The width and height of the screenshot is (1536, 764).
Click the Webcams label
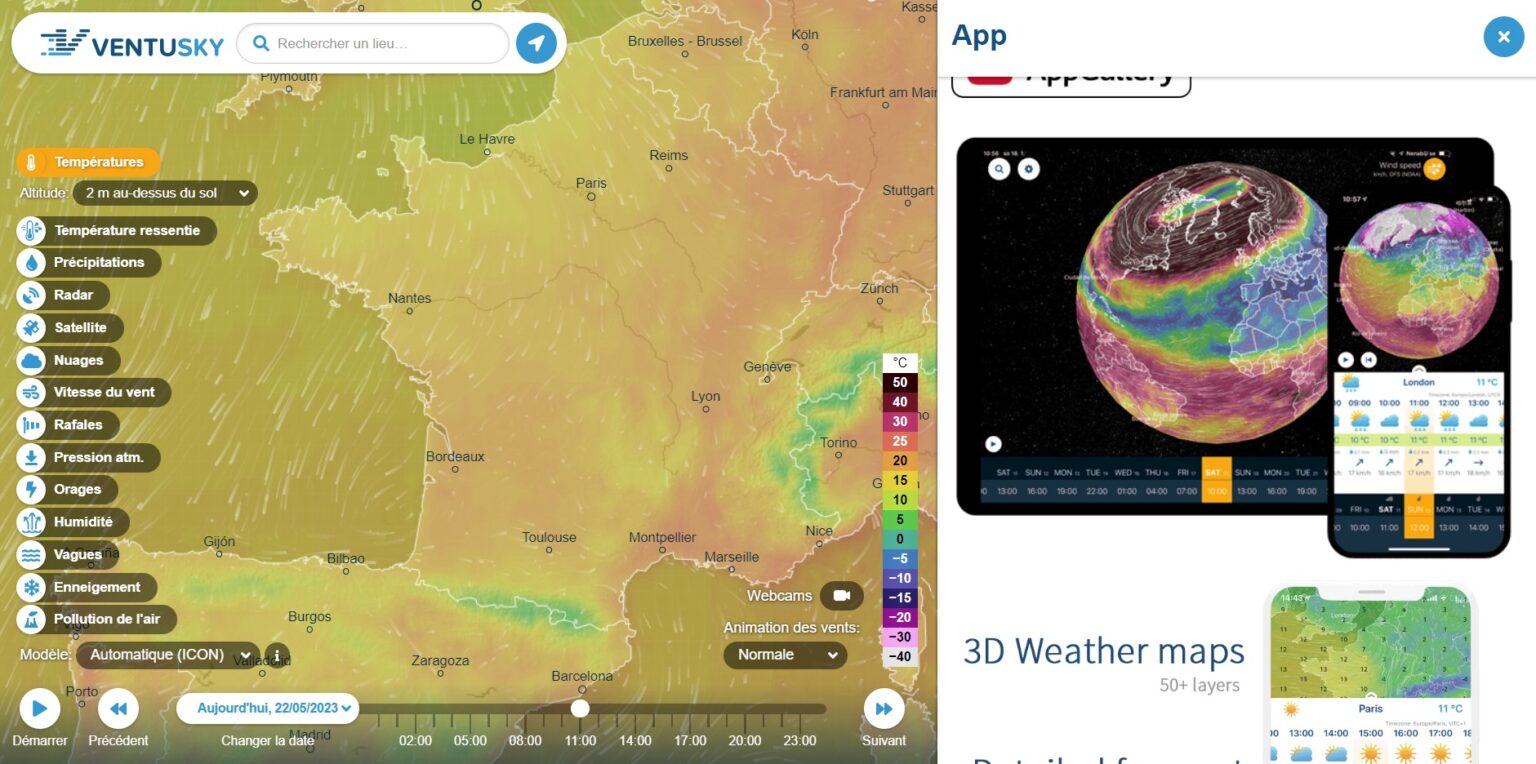[779, 596]
